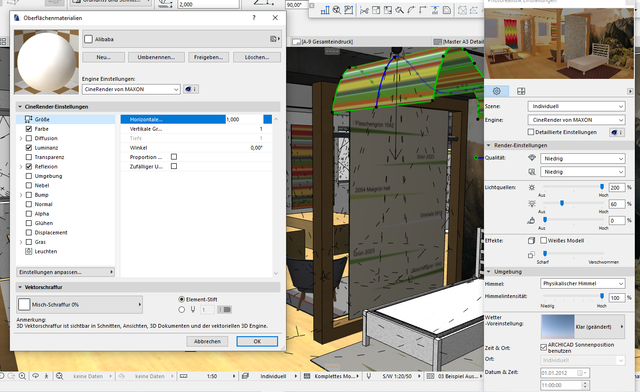Screen dimensions: 640x392
Task: Select the Element-Stift radio button
Action: coord(182,299)
